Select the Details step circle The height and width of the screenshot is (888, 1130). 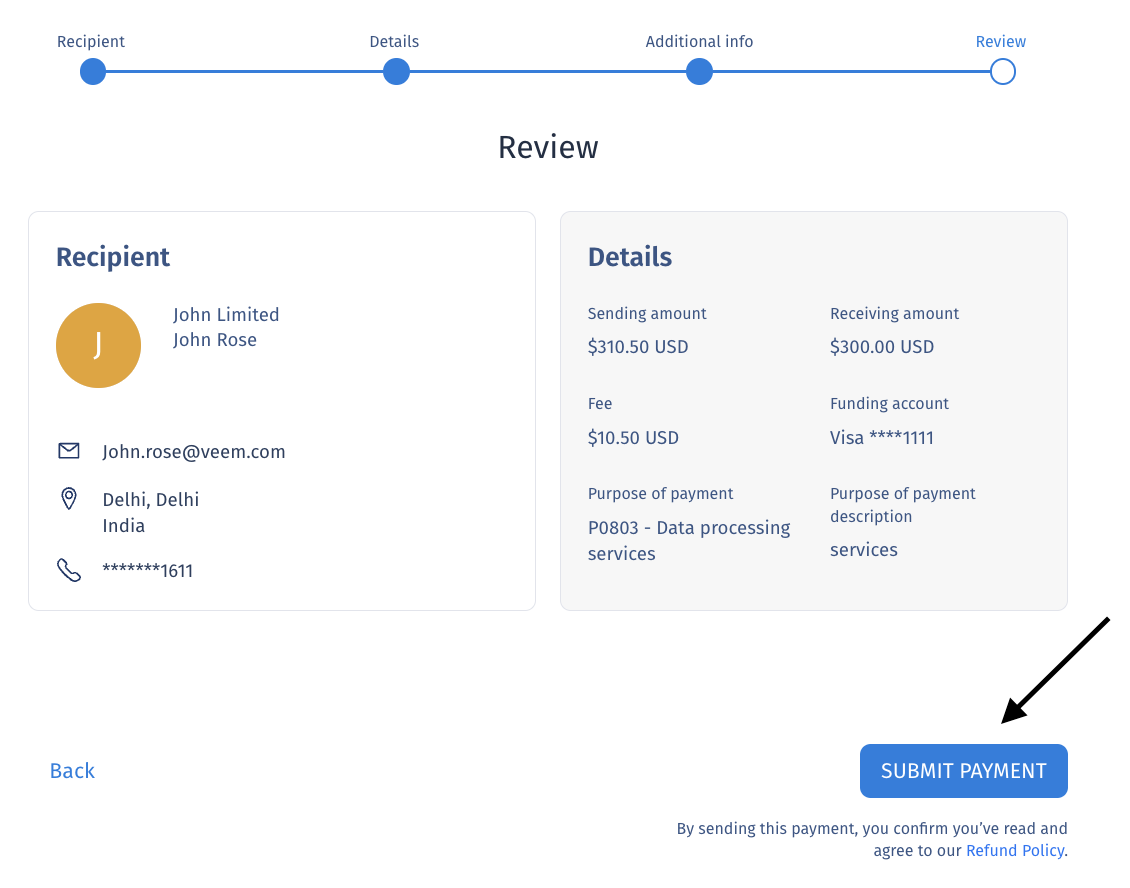pos(396,72)
